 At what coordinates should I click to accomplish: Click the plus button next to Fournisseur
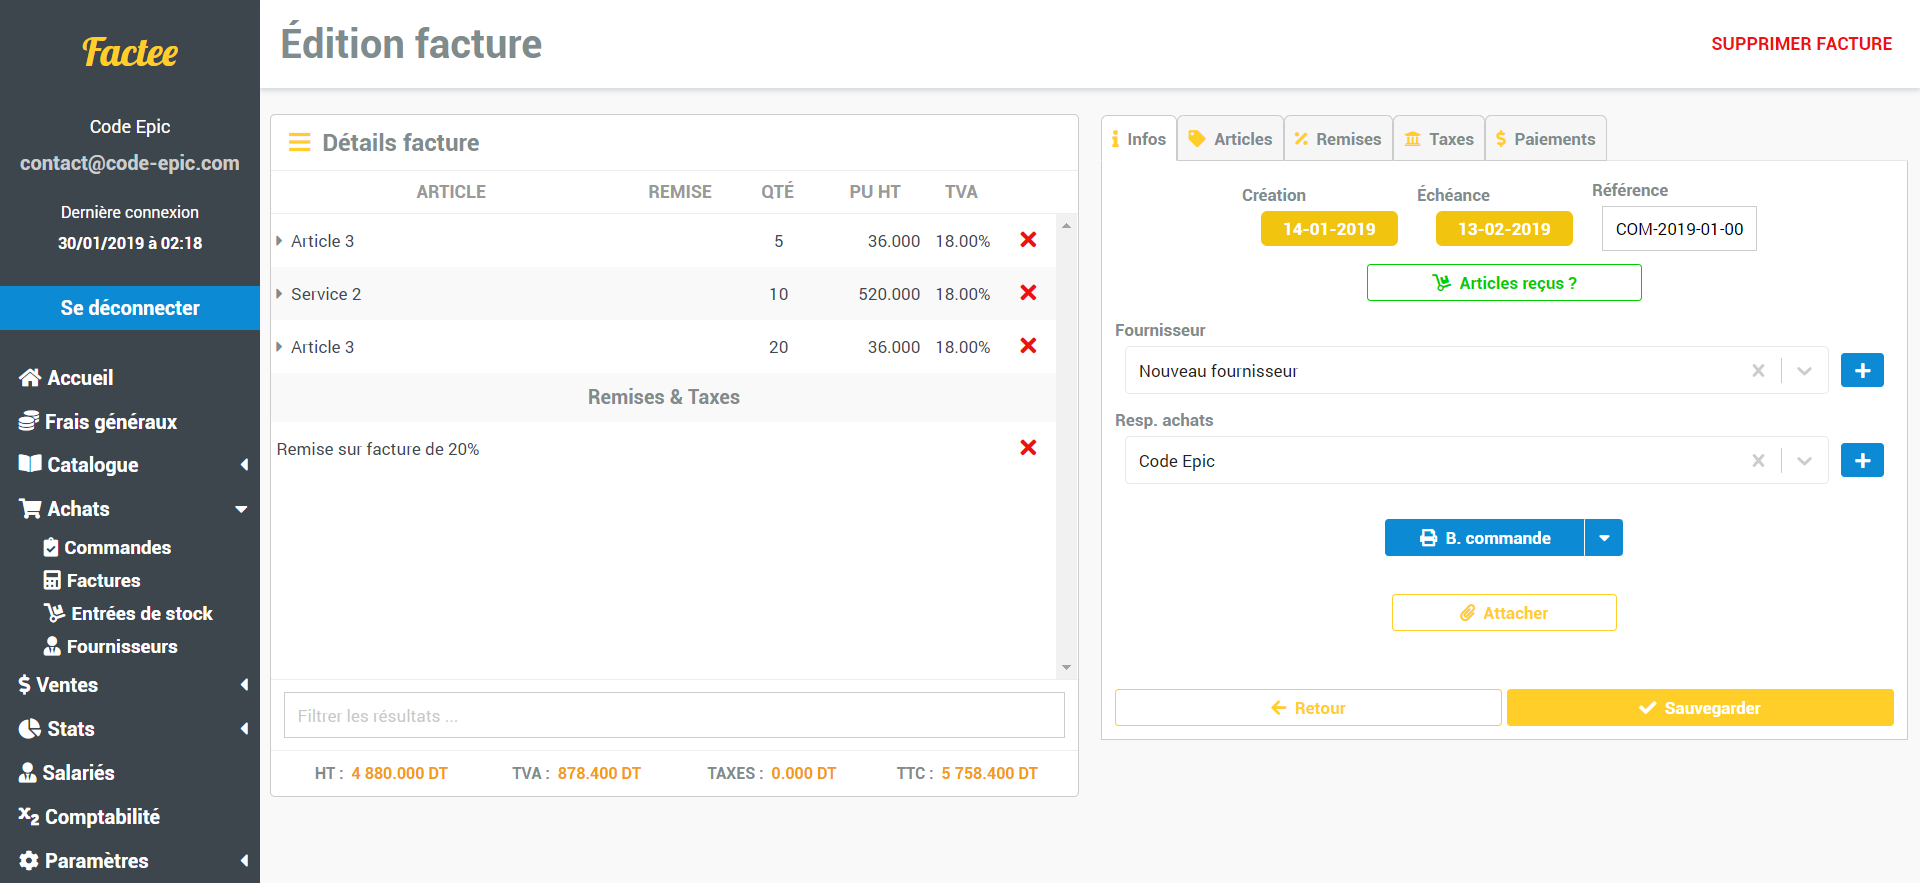(x=1861, y=371)
